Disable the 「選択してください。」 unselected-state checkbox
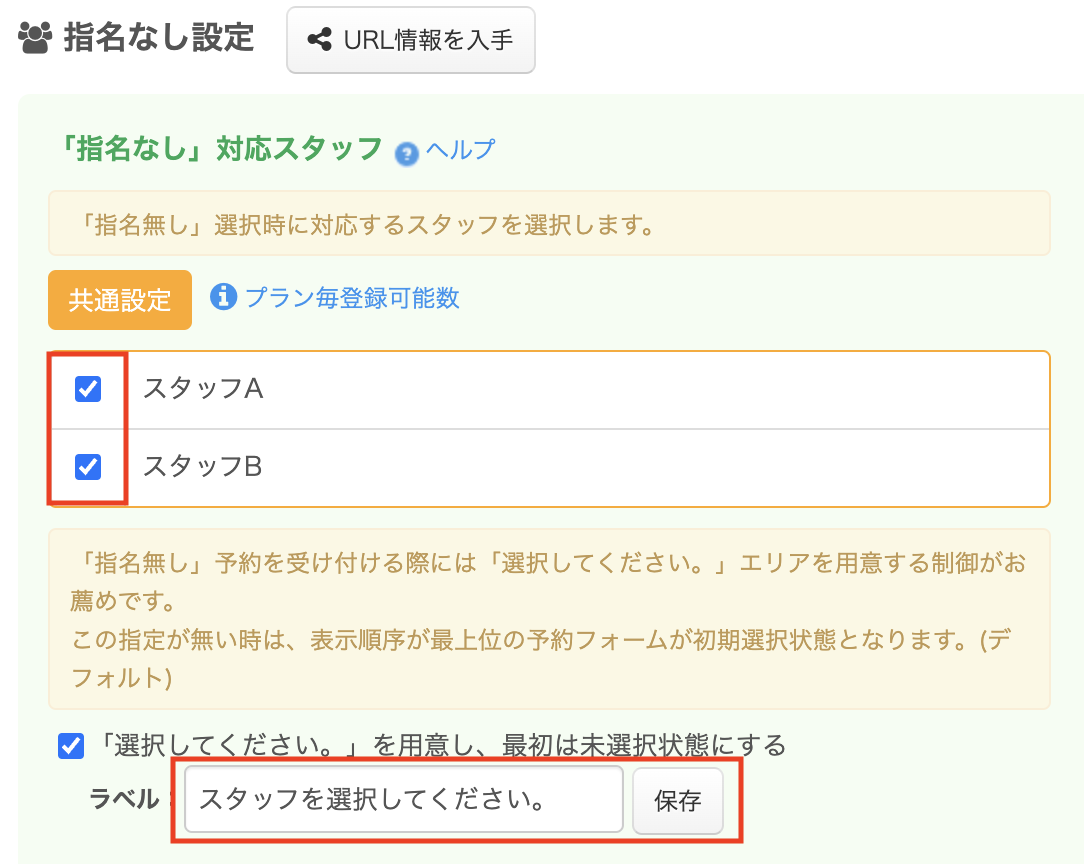Image resolution: width=1084 pixels, height=864 pixels. 71,746
